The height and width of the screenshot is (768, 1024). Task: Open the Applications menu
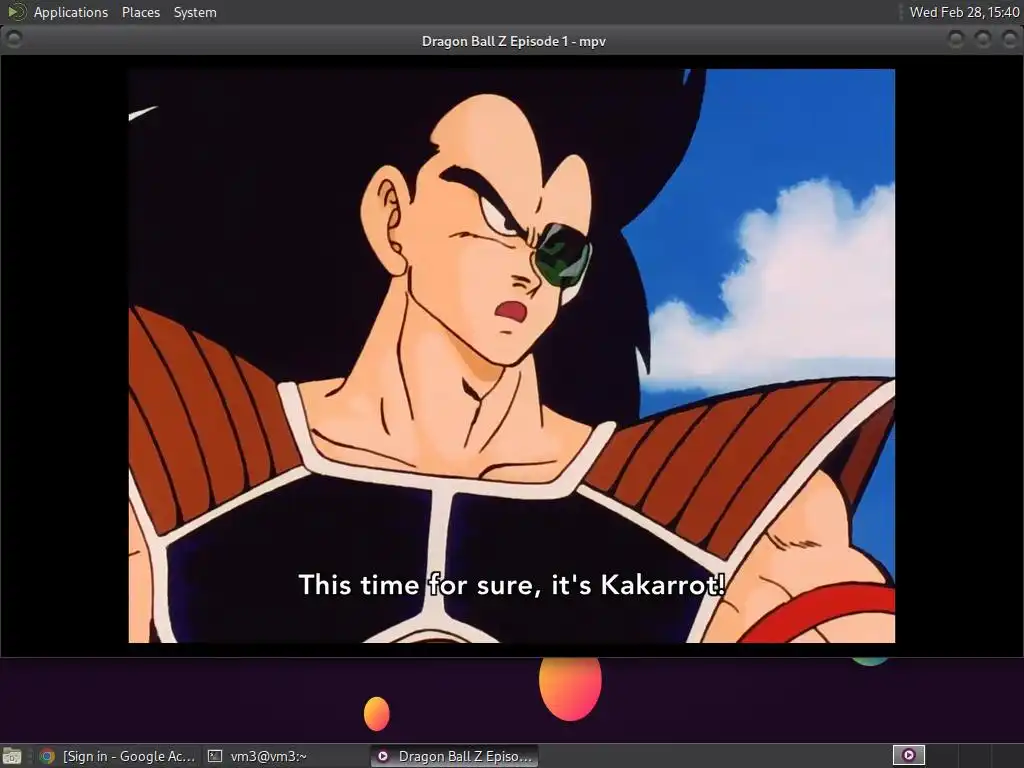pyautogui.click(x=71, y=12)
